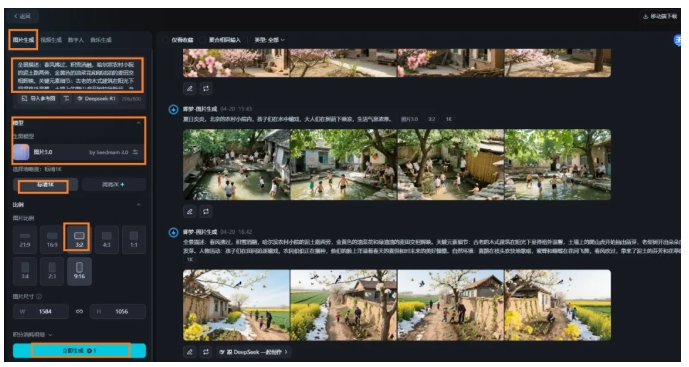The width and height of the screenshot is (689, 367).
Task: Expand the 积分消耗明细 dropdown
Action: coord(33,335)
